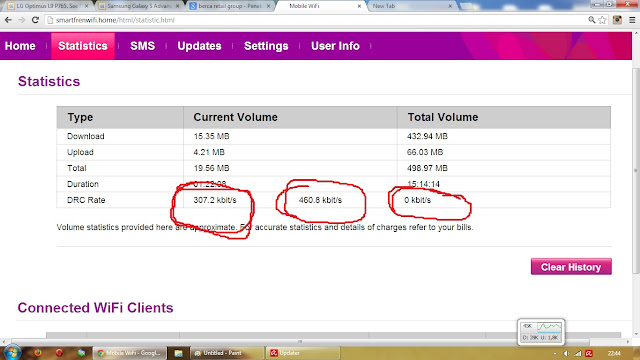Switch to the New Tab browser tab
Screen dimensions: 640x360
412,6
